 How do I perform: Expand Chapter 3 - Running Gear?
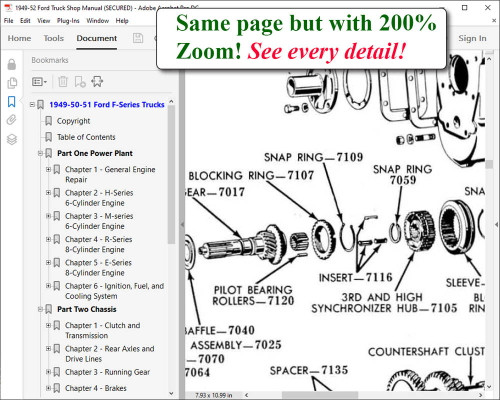(48, 372)
